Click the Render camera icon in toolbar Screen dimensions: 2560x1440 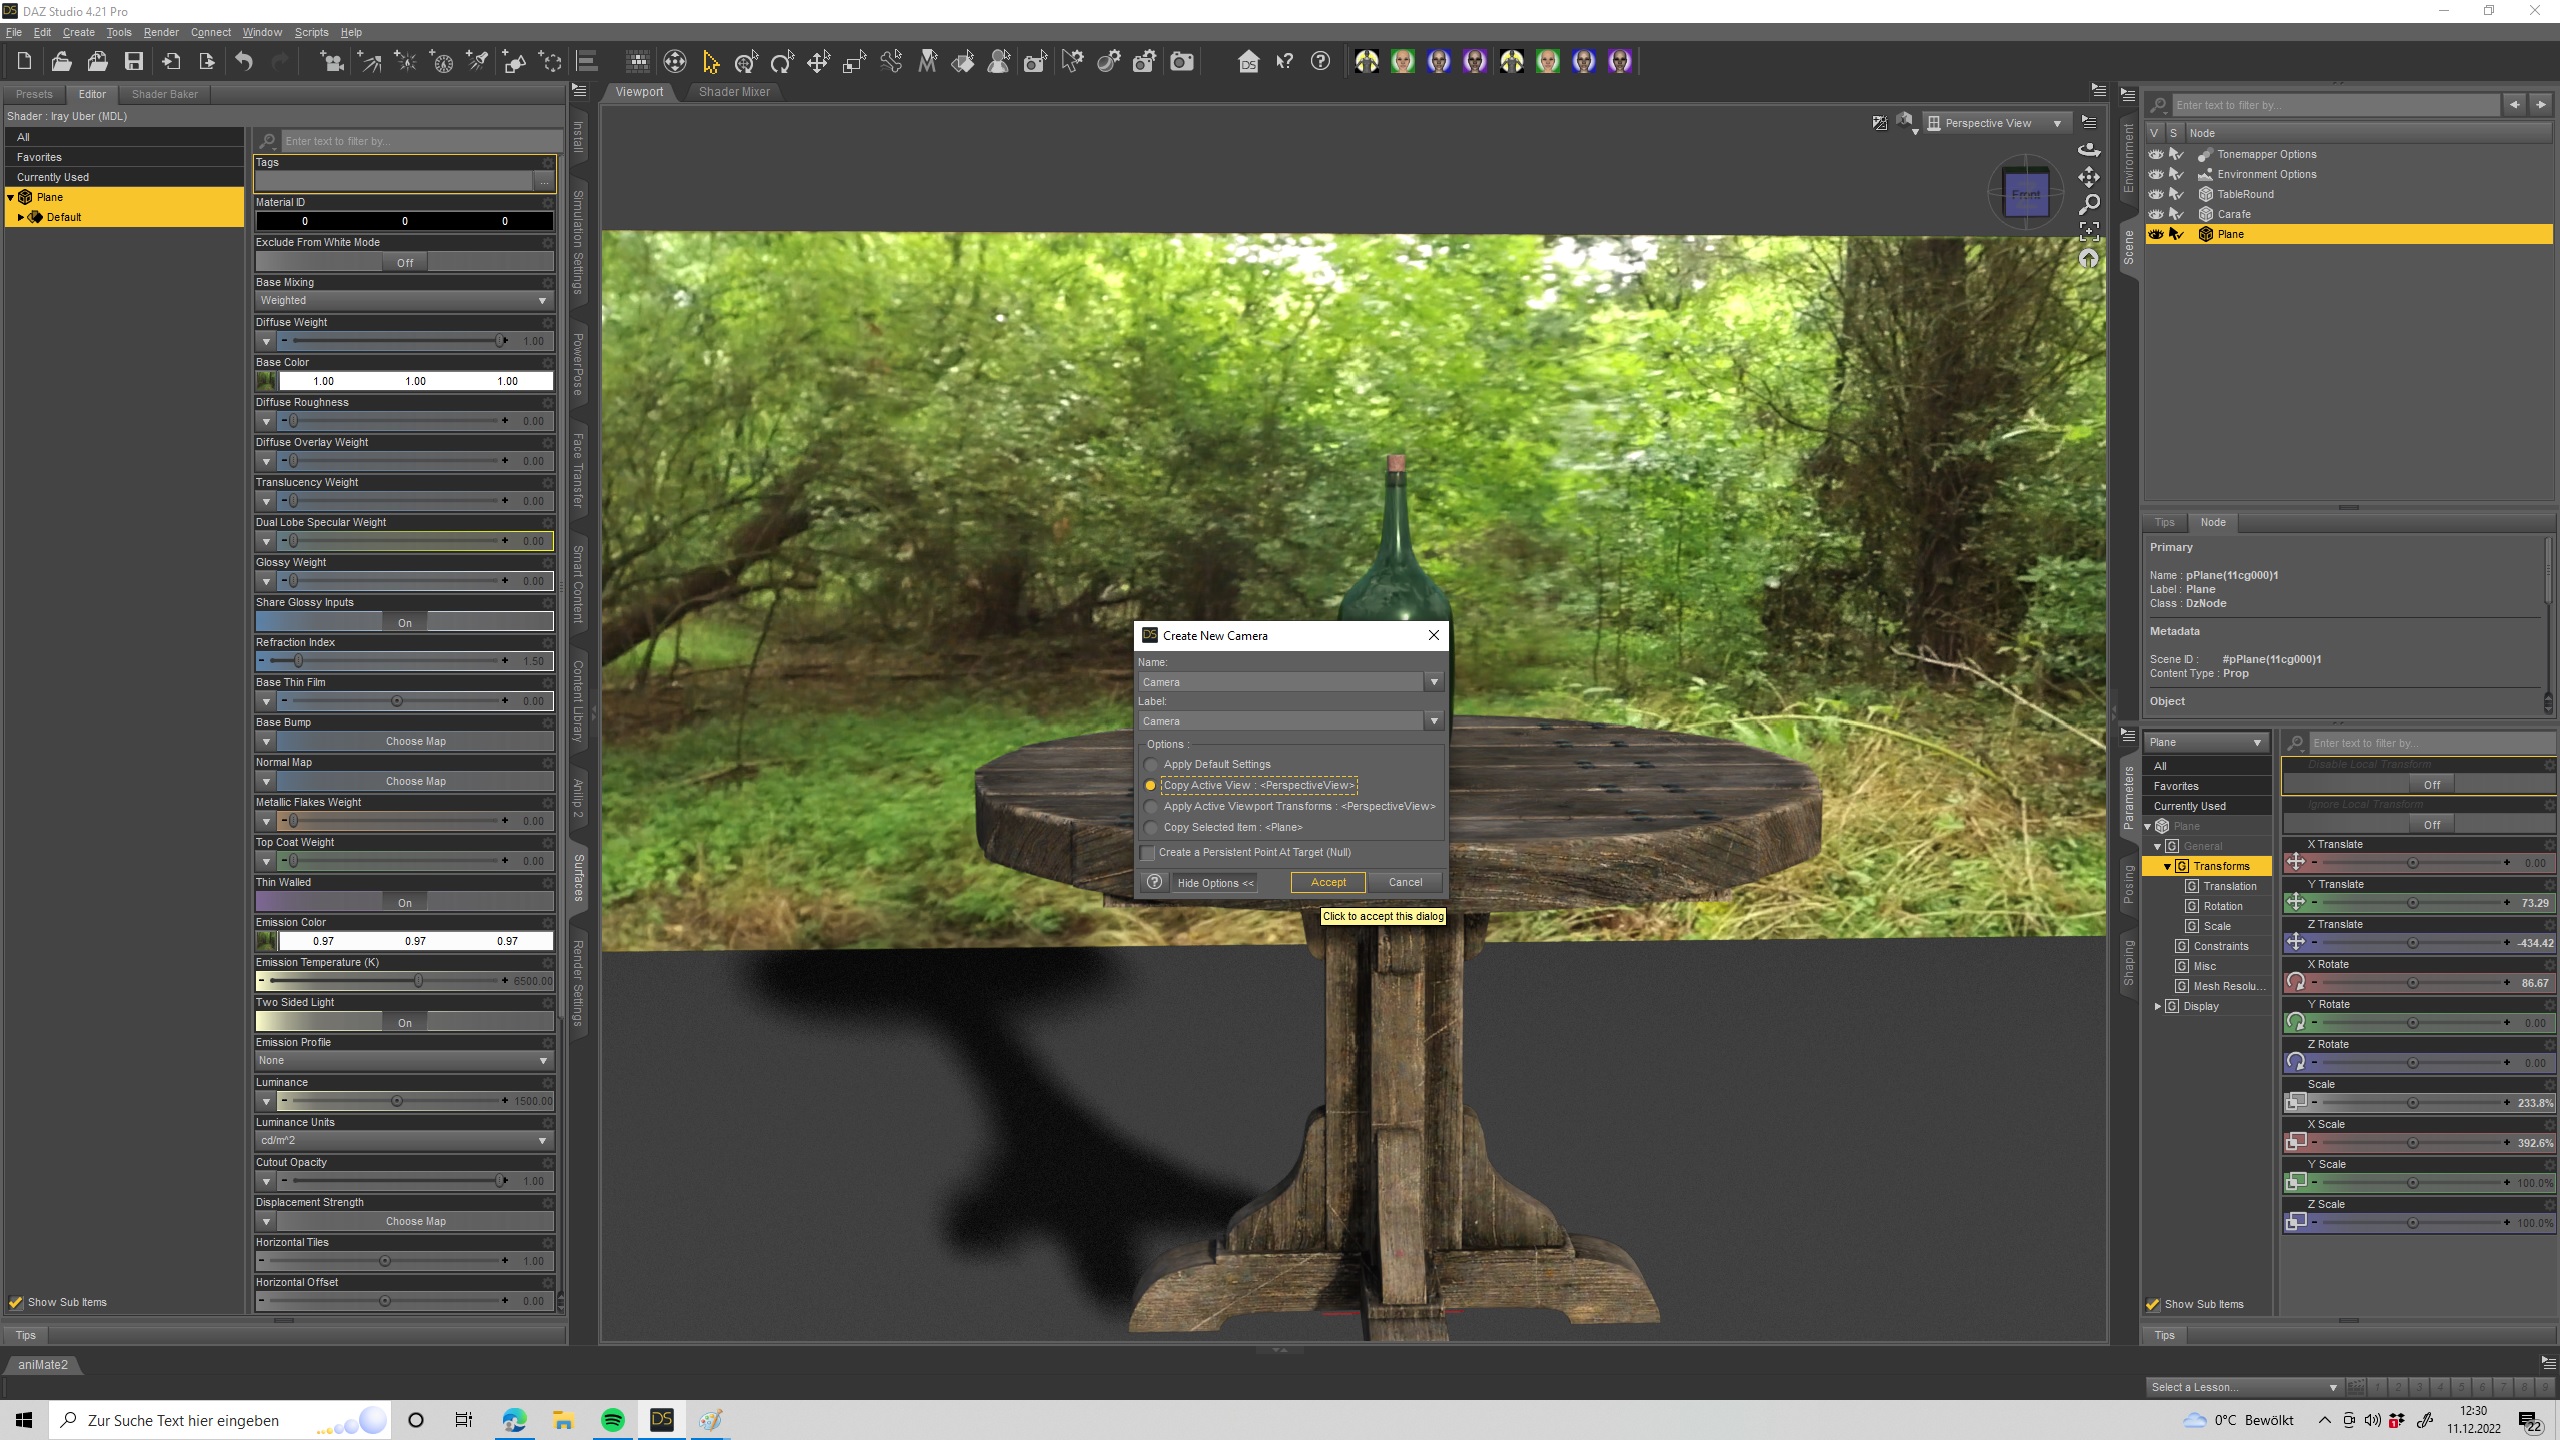click(x=1182, y=62)
